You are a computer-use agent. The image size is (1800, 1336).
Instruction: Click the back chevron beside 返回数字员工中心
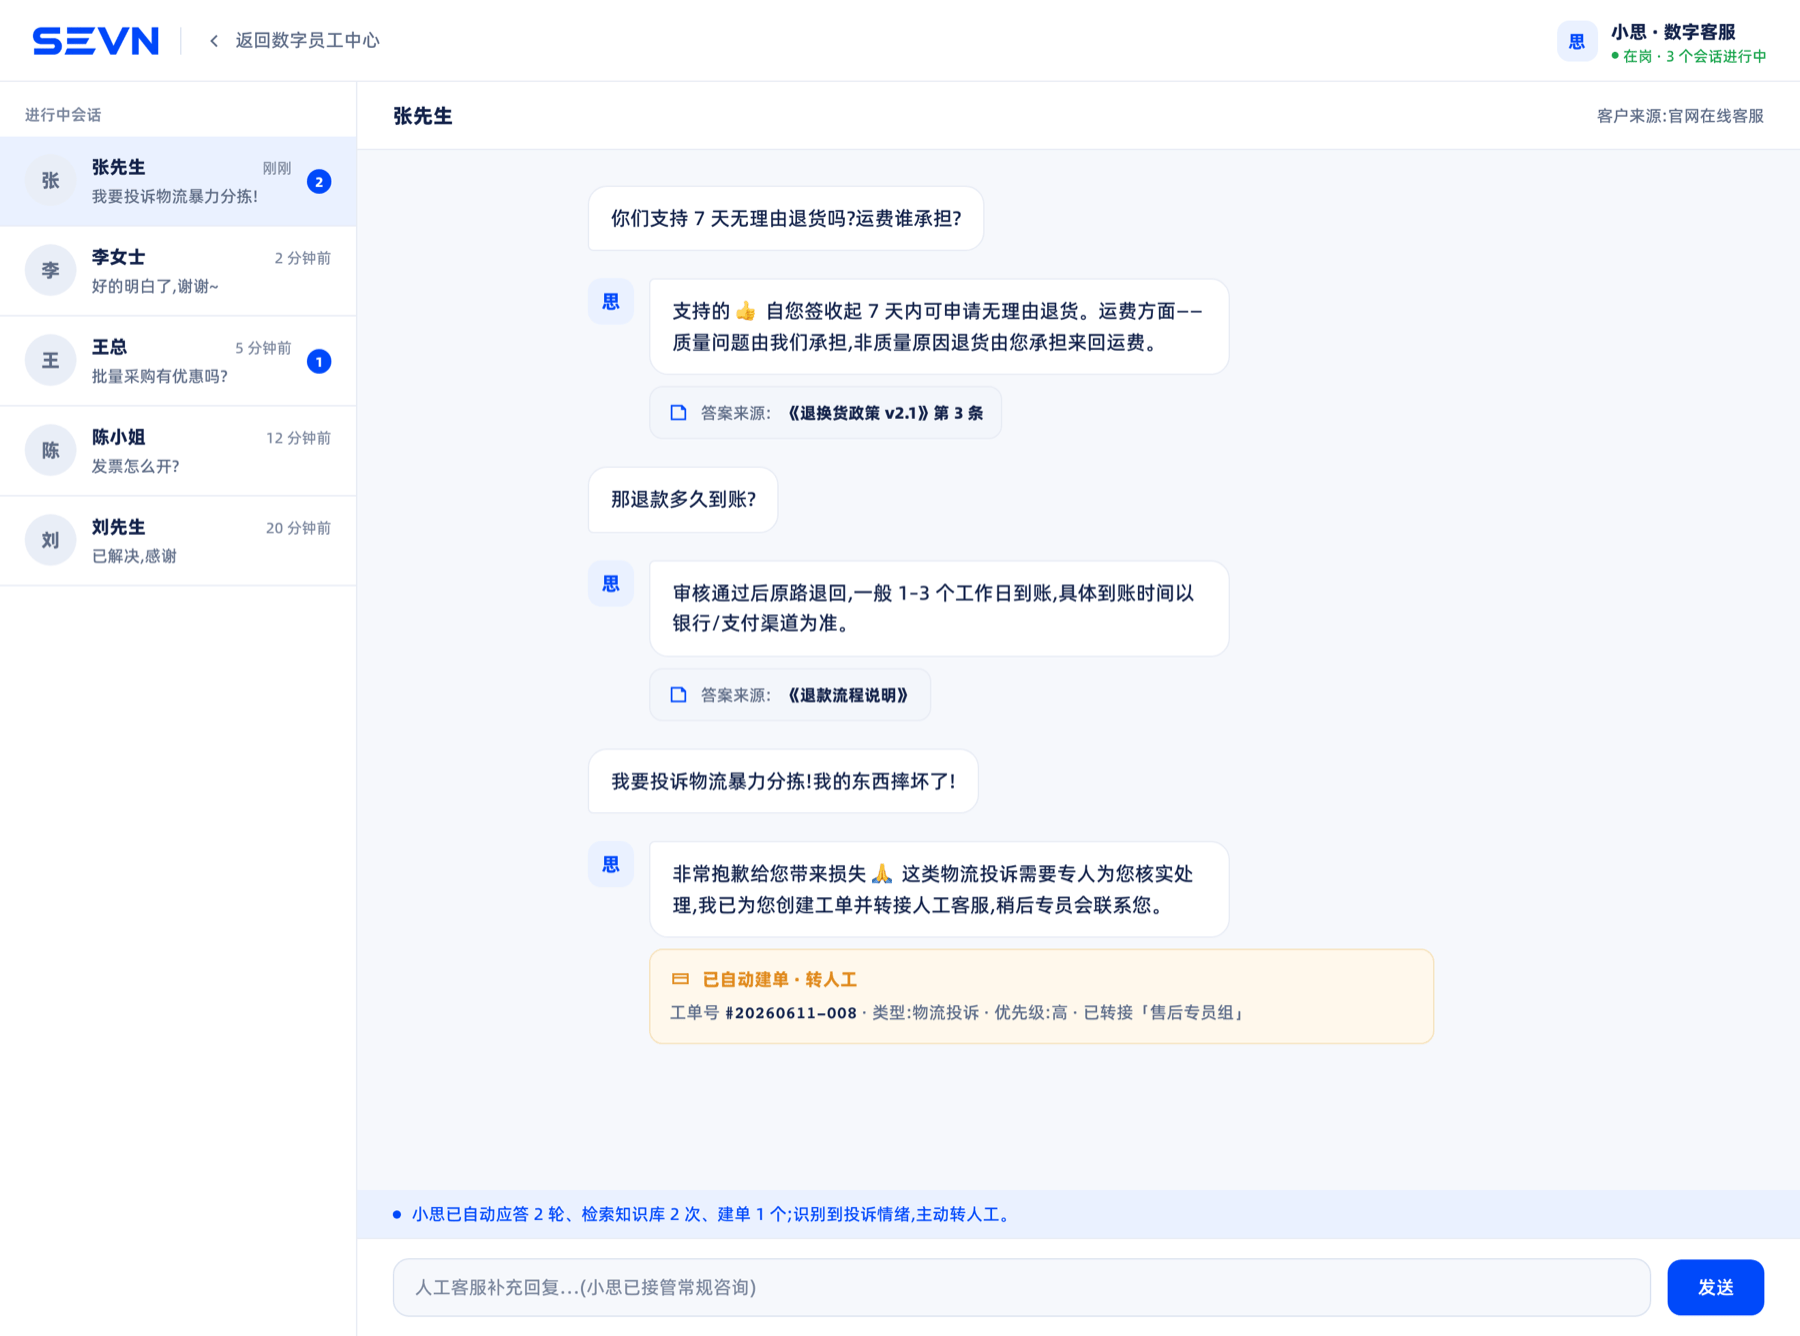[x=214, y=41]
